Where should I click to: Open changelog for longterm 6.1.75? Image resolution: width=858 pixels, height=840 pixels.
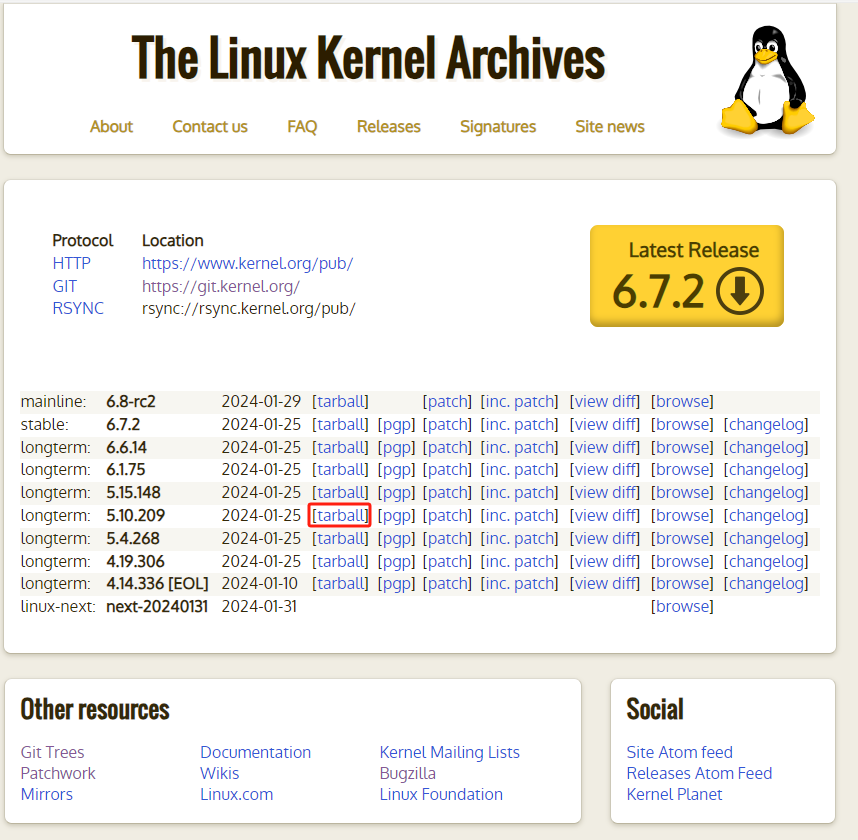coord(766,470)
